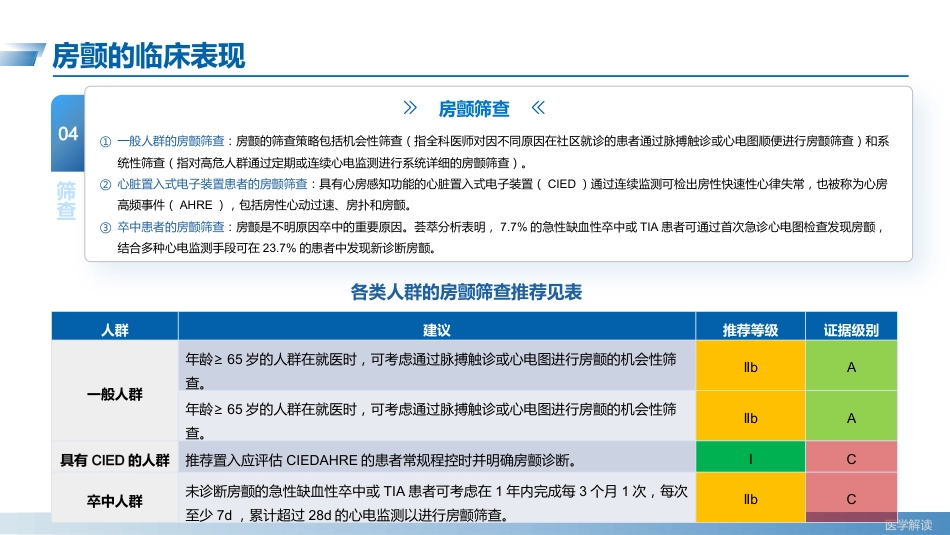Image resolution: width=950 pixels, height=535 pixels.
Task: Click the 7.7% figure in paragraph ③
Action: coord(513,227)
